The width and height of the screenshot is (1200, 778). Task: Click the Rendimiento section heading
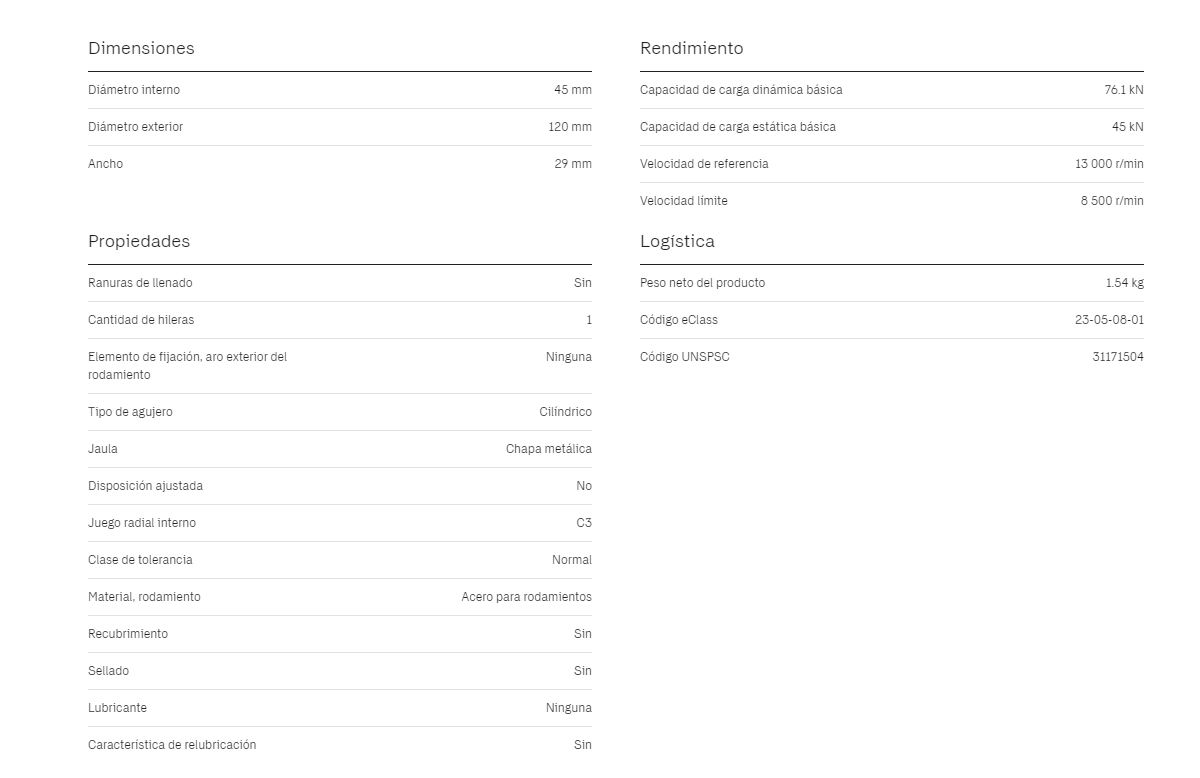[692, 48]
